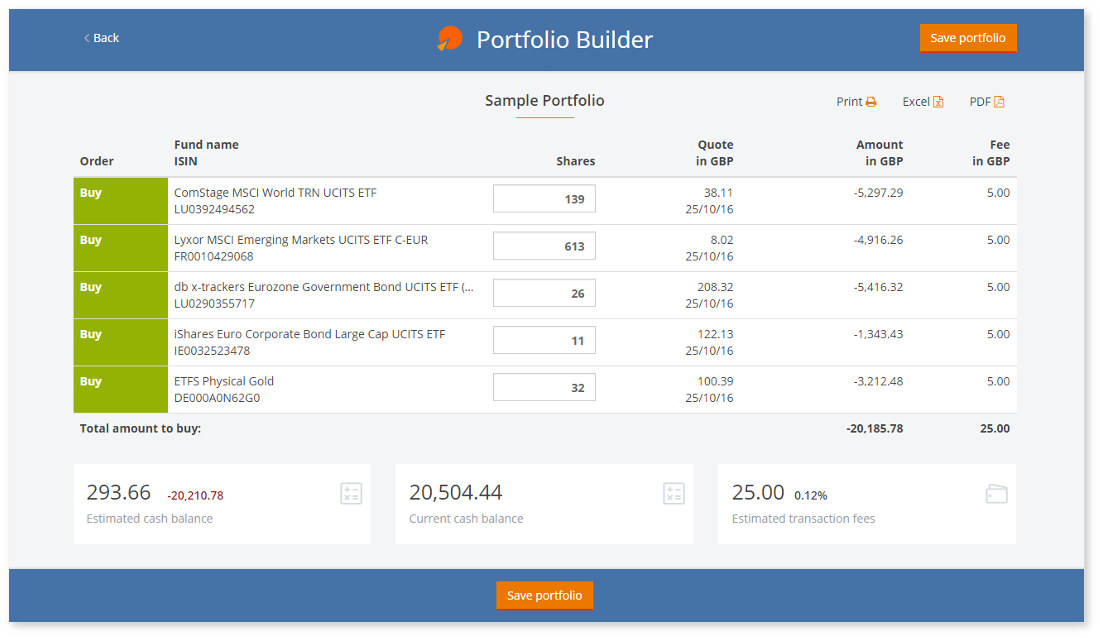The width and height of the screenshot is (1100, 638).
Task: Edit shares field for iShares Euro Corporate Bond
Action: (x=544, y=340)
